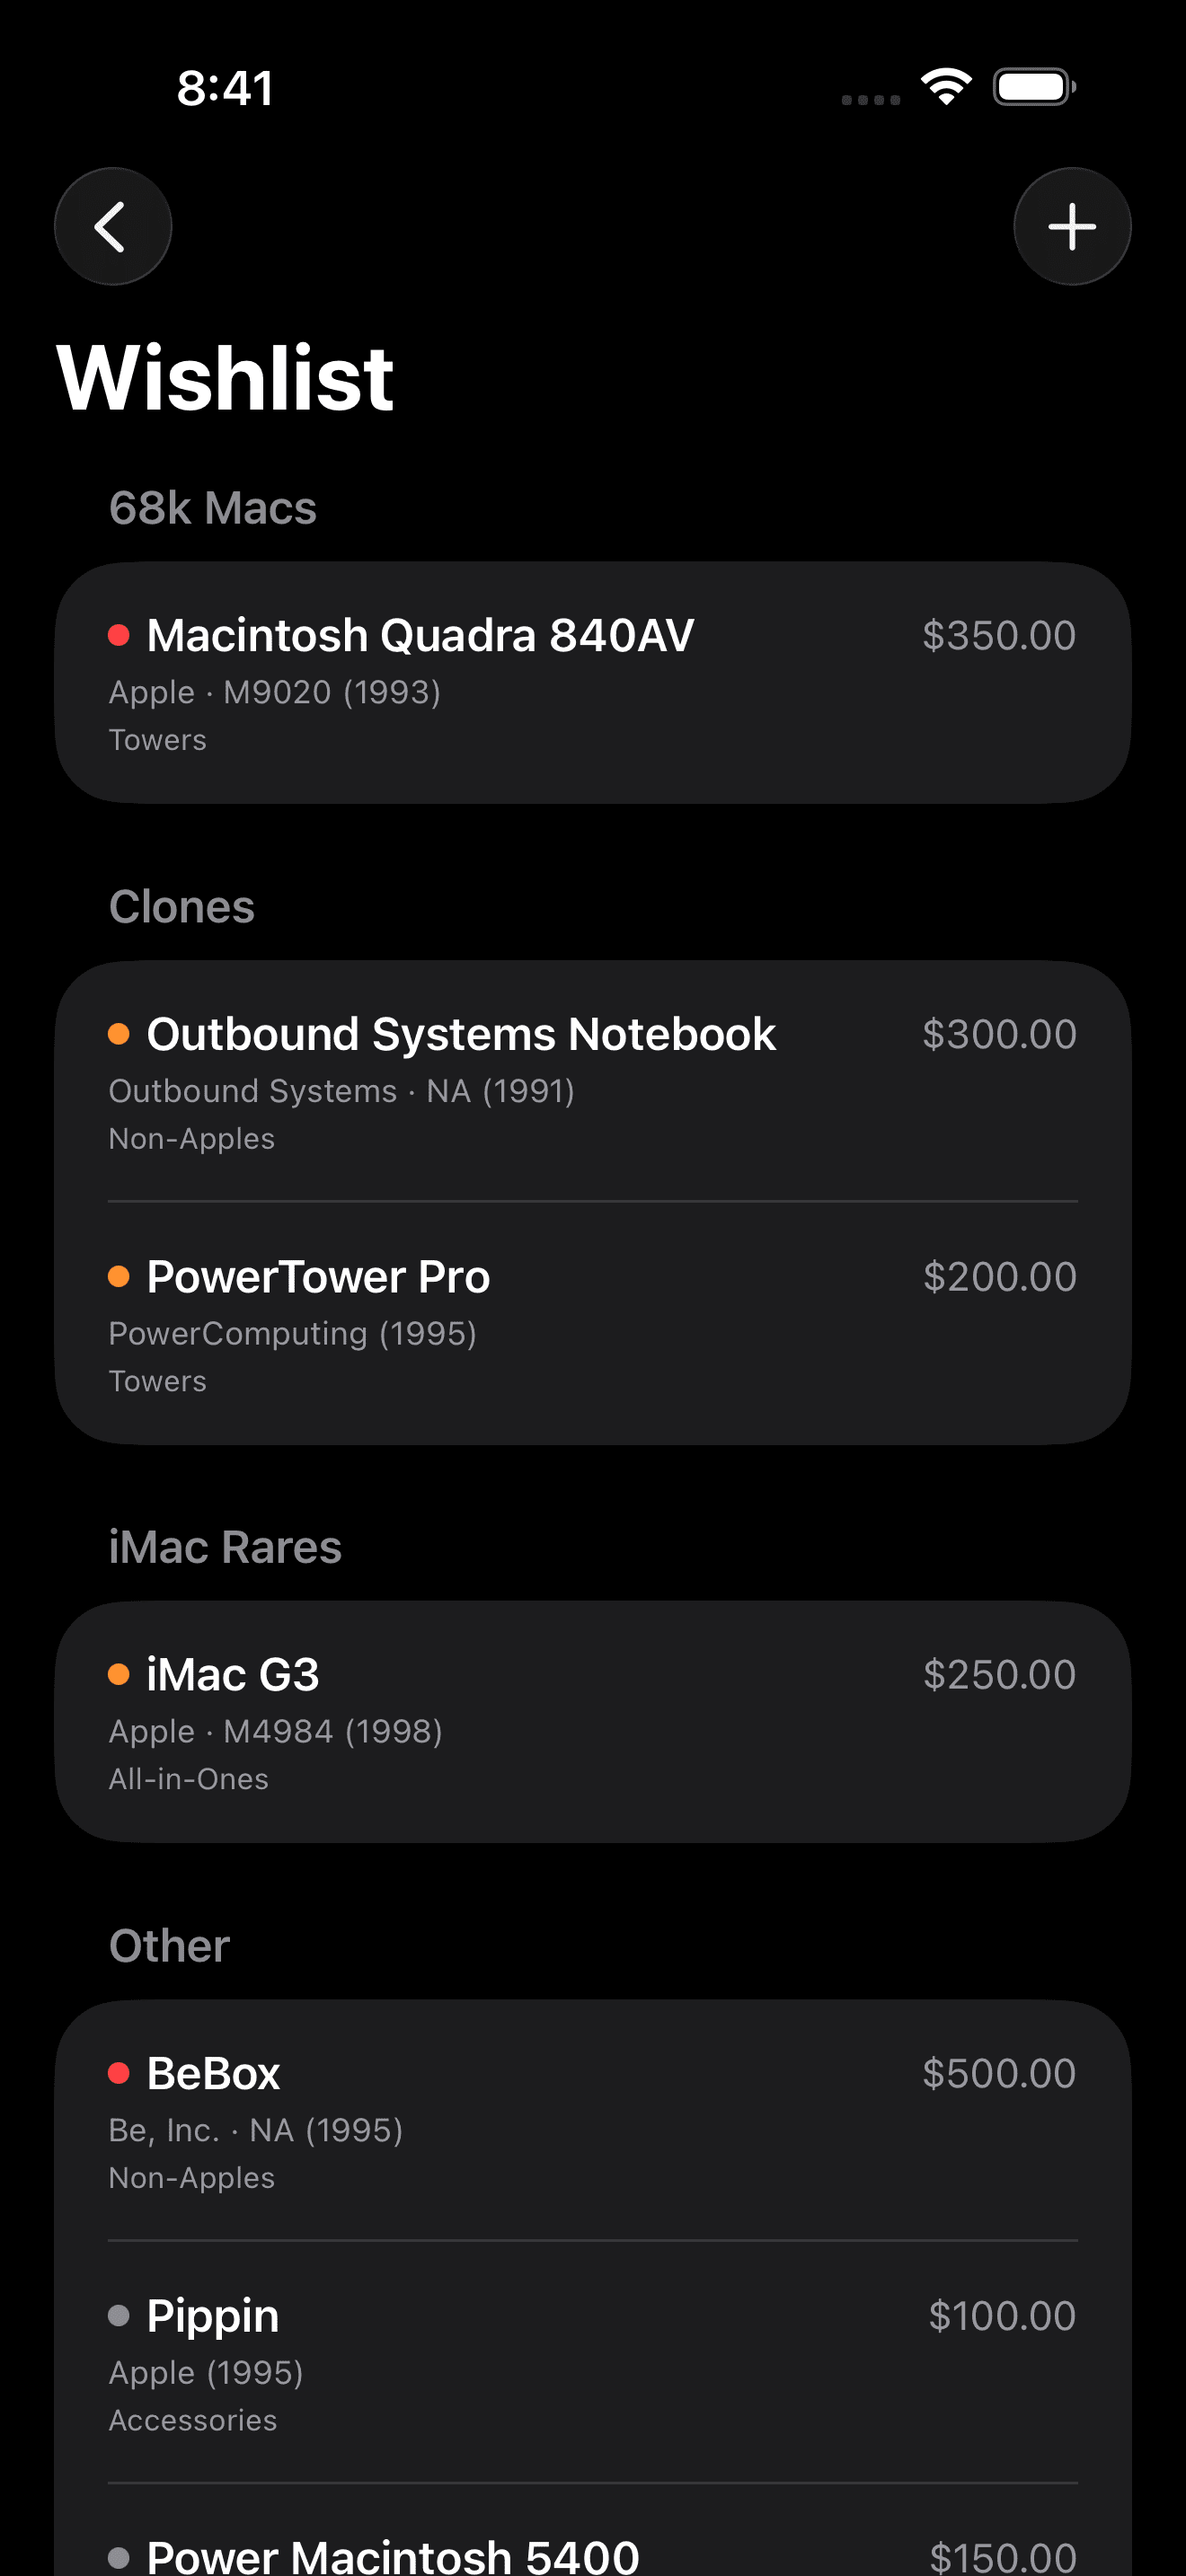Tap orange dot beside Outbound Systems Notebook
This screenshot has height=2576, width=1186.
pos(119,1034)
